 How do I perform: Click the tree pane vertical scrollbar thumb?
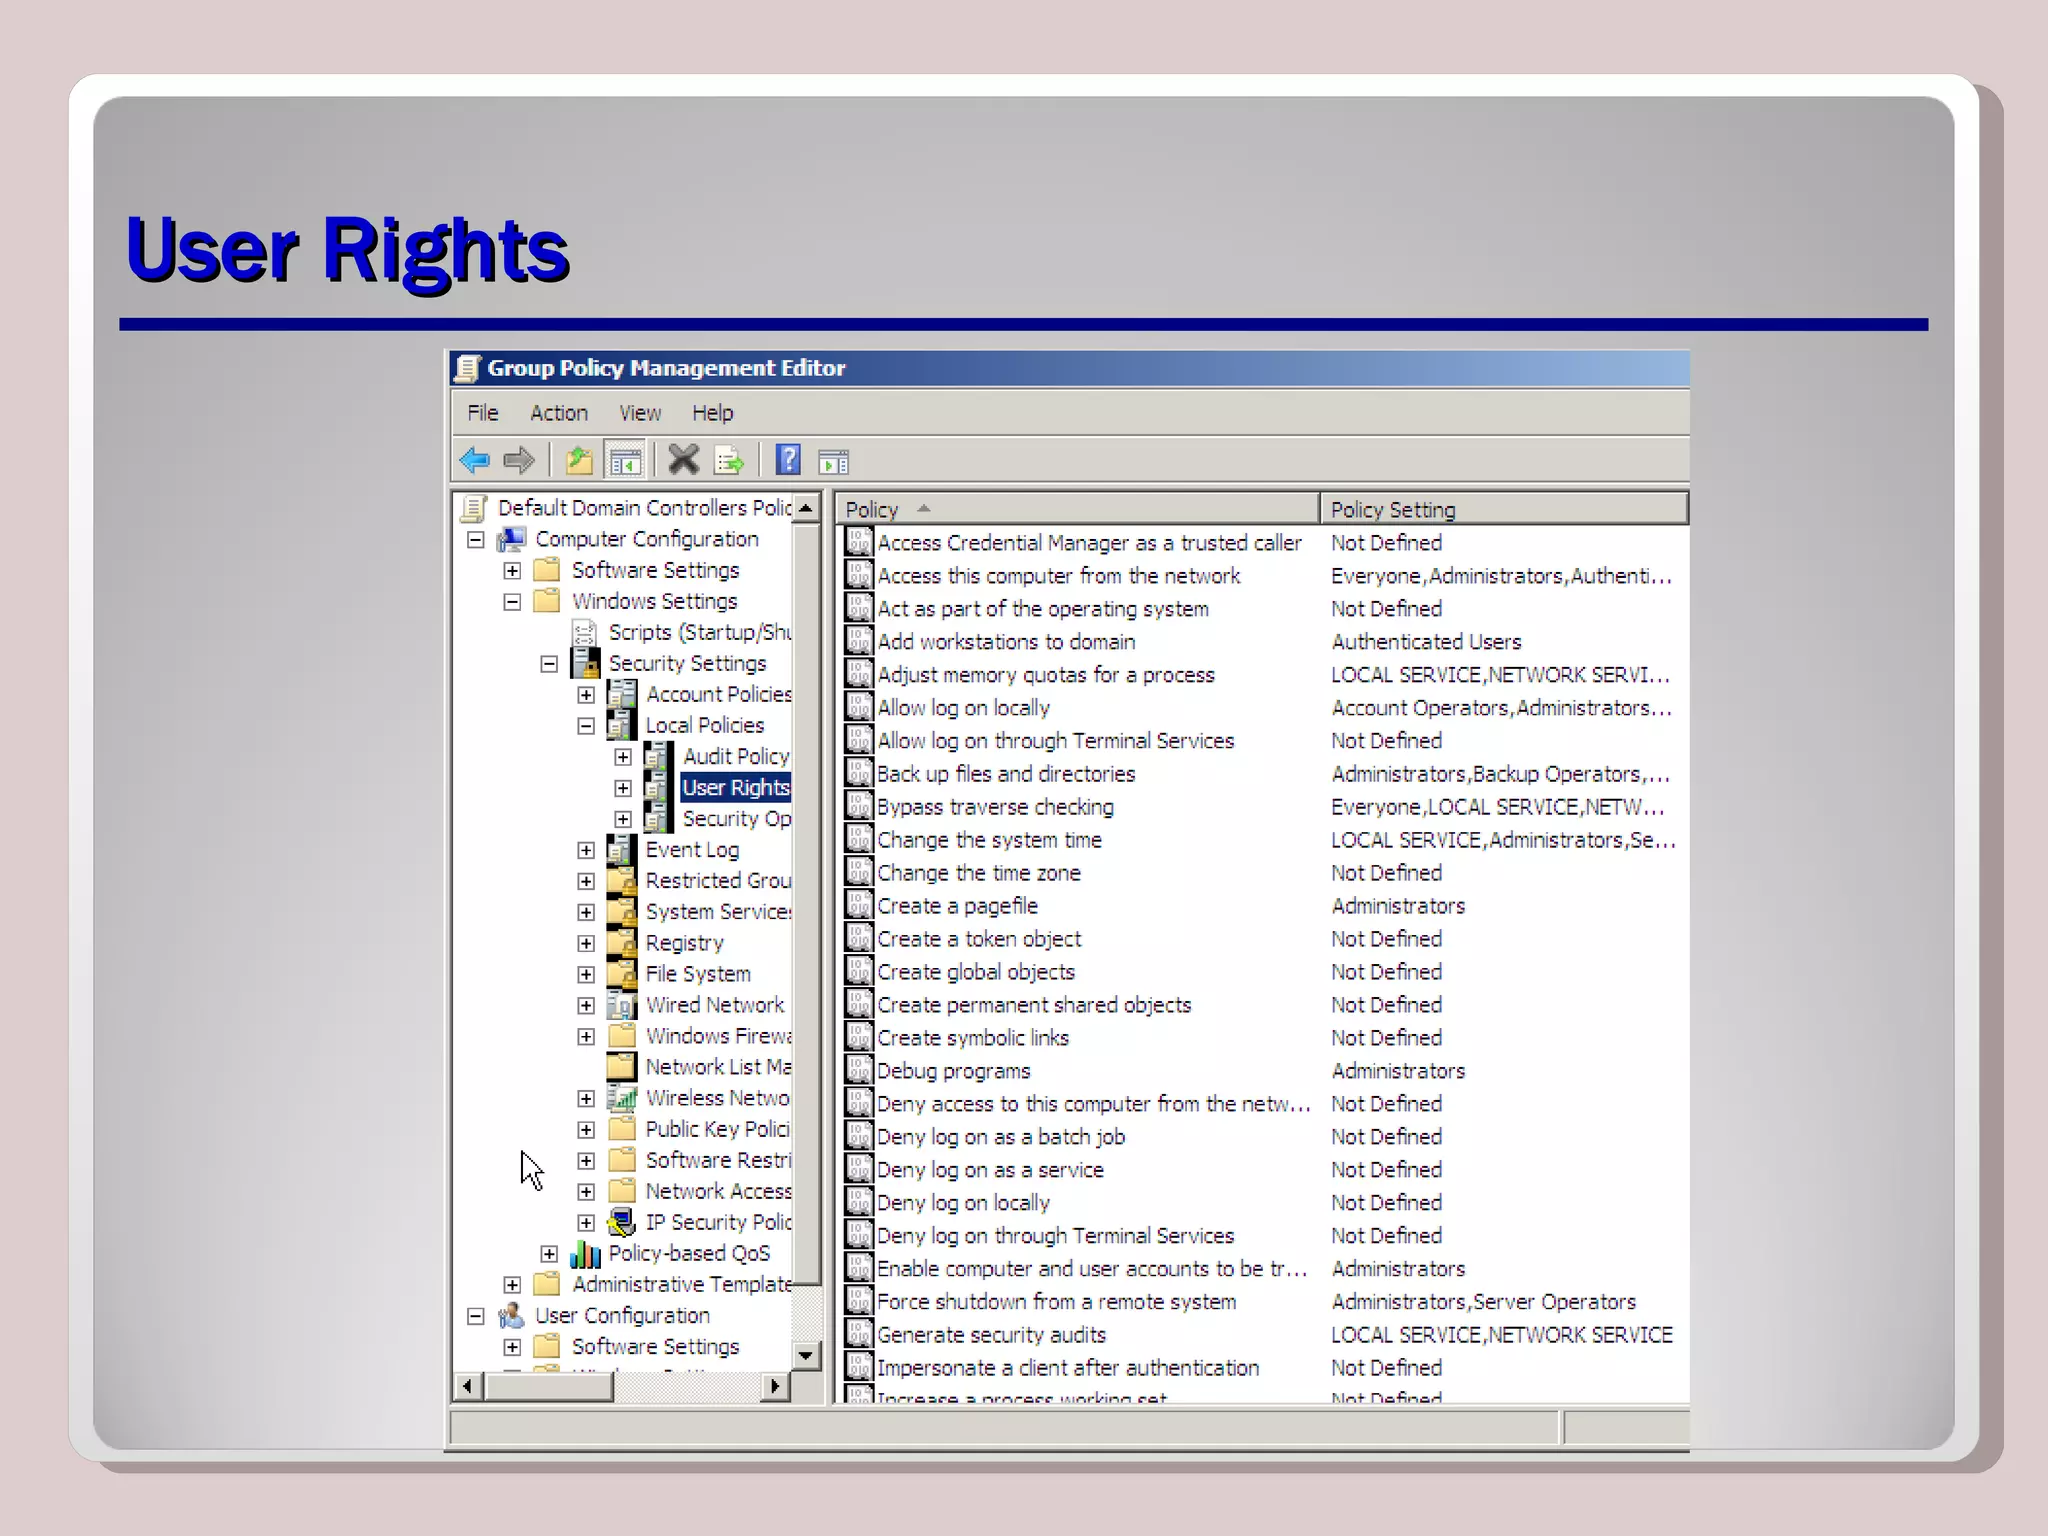806,904
